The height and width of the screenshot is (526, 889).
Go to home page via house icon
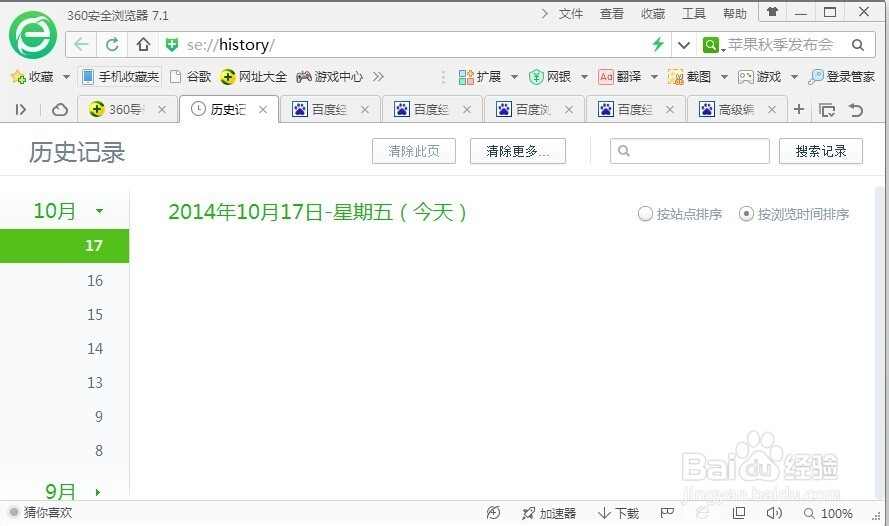point(143,45)
